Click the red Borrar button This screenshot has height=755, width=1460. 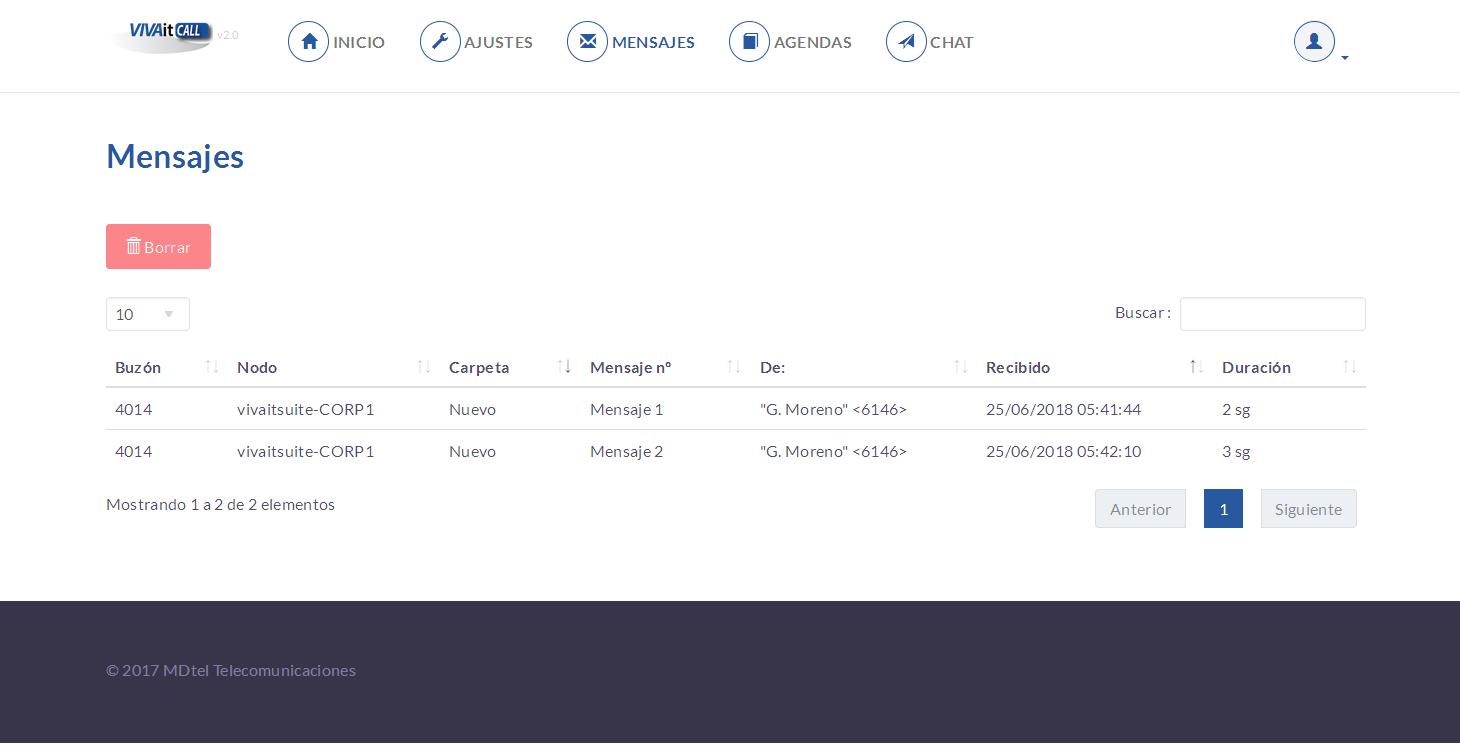tap(158, 246)
